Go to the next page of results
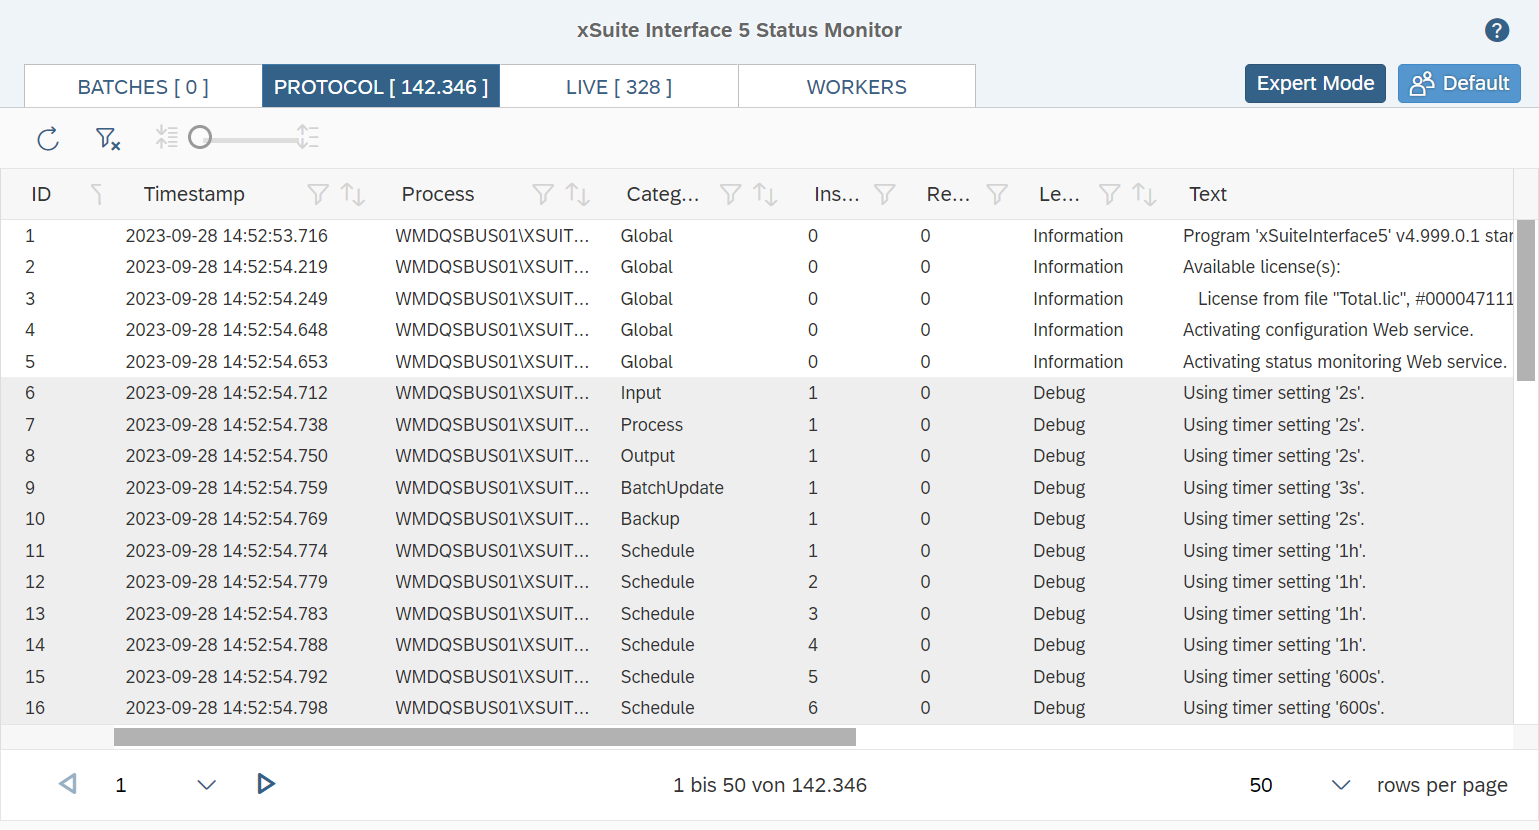The image size is (1539, 830). click(x=266, y=785)
